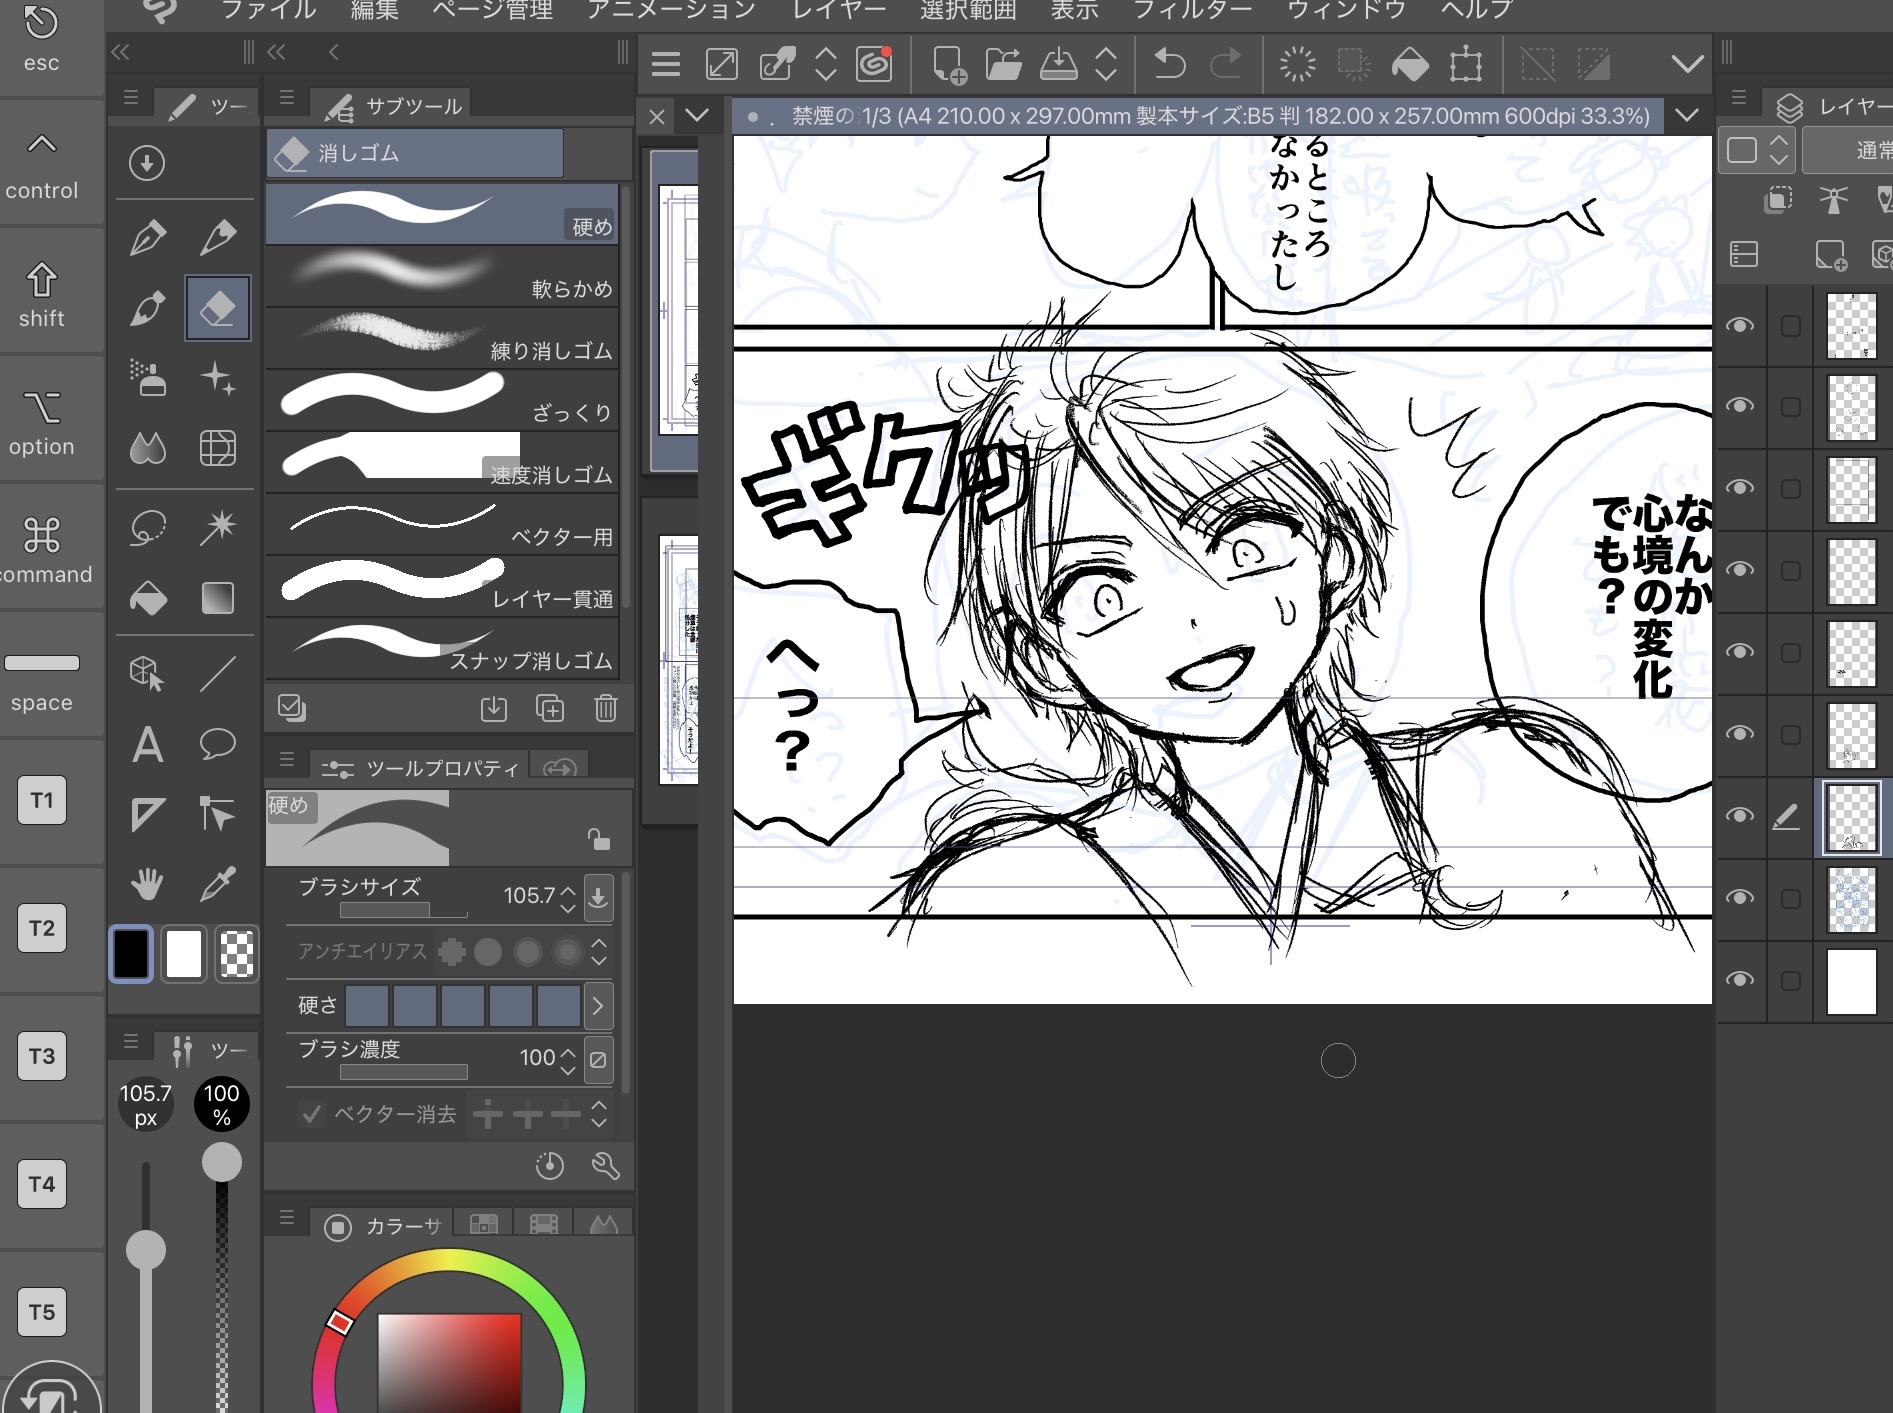Toggle lock icon in tool property preview

[598, 838]
